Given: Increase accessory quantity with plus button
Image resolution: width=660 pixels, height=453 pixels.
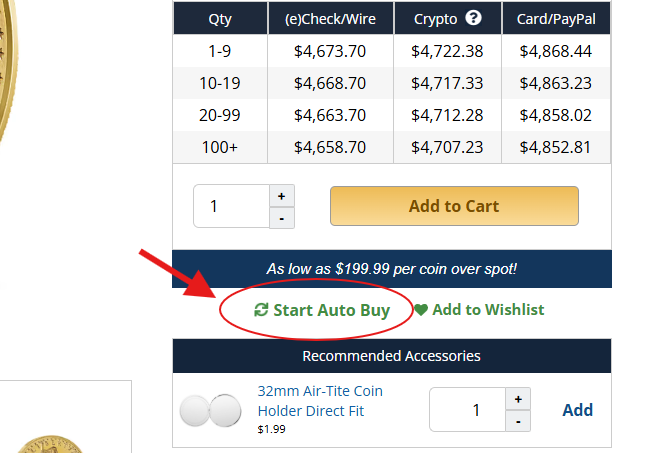Looking at the screenshot, I should click(x=518, y=399).
